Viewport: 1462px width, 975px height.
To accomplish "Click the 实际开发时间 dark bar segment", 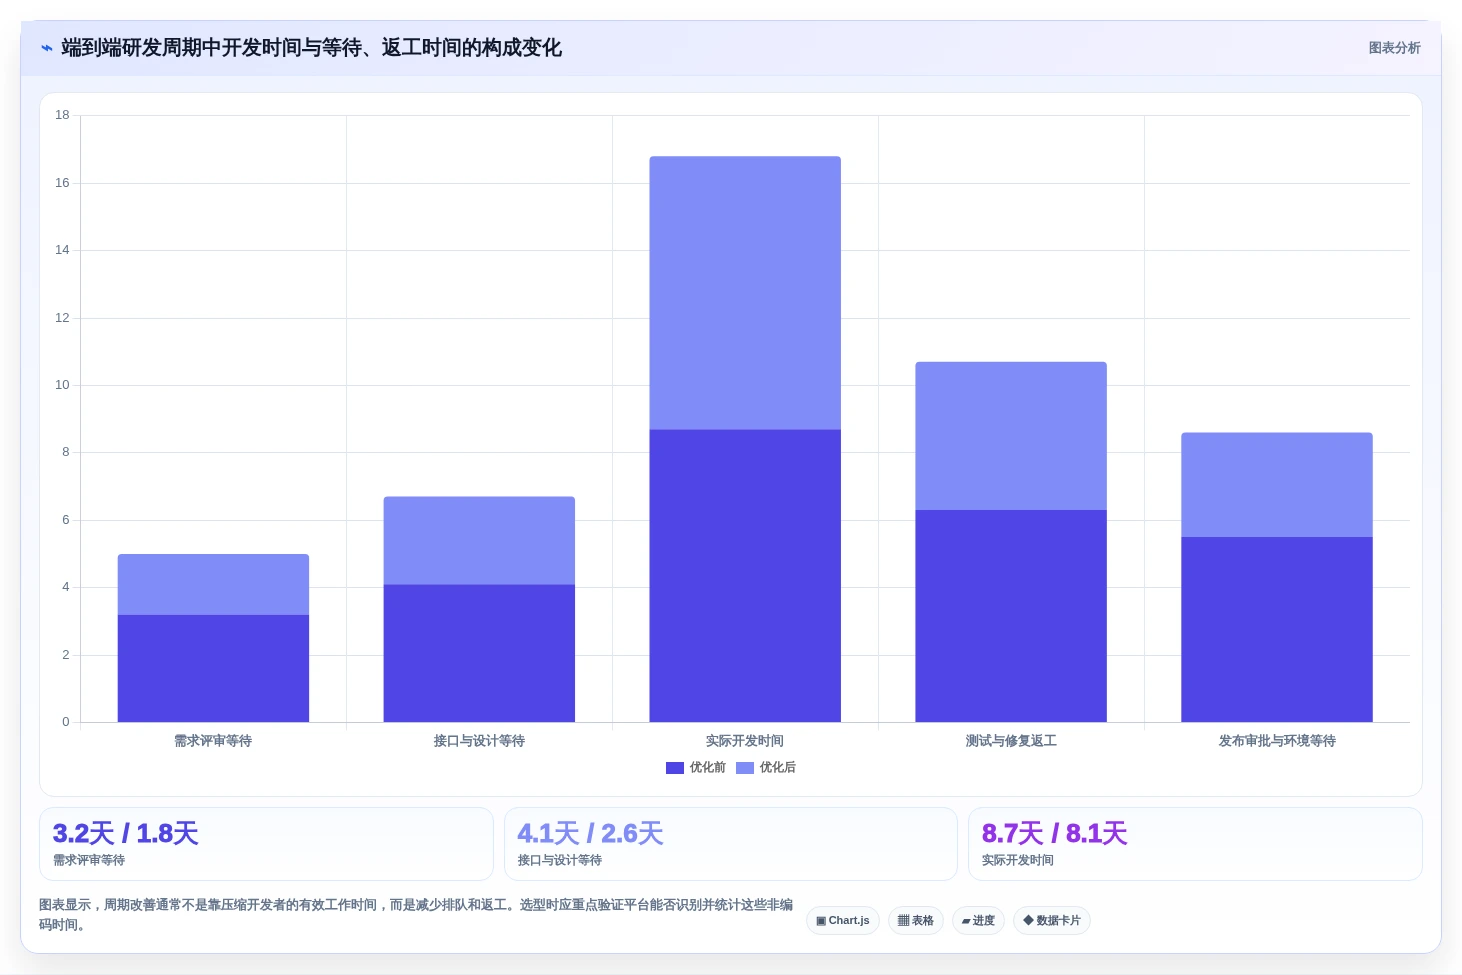I will (745, 576).
